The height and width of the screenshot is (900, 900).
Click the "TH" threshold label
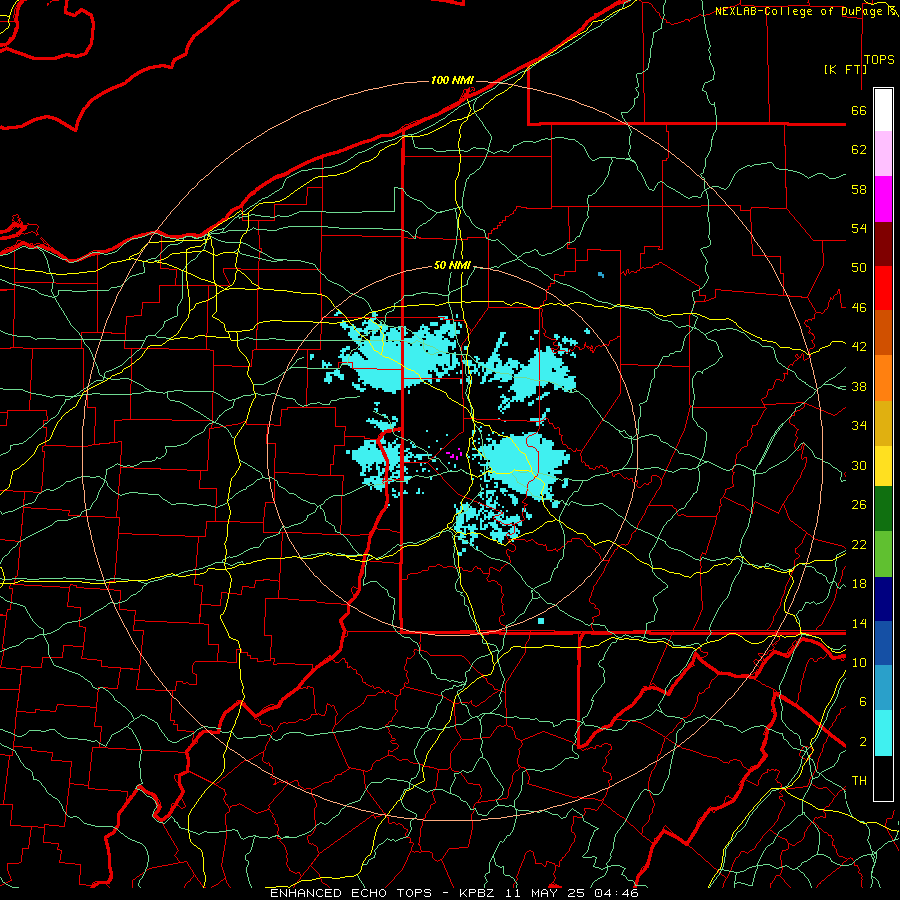(x=859, y=781)
